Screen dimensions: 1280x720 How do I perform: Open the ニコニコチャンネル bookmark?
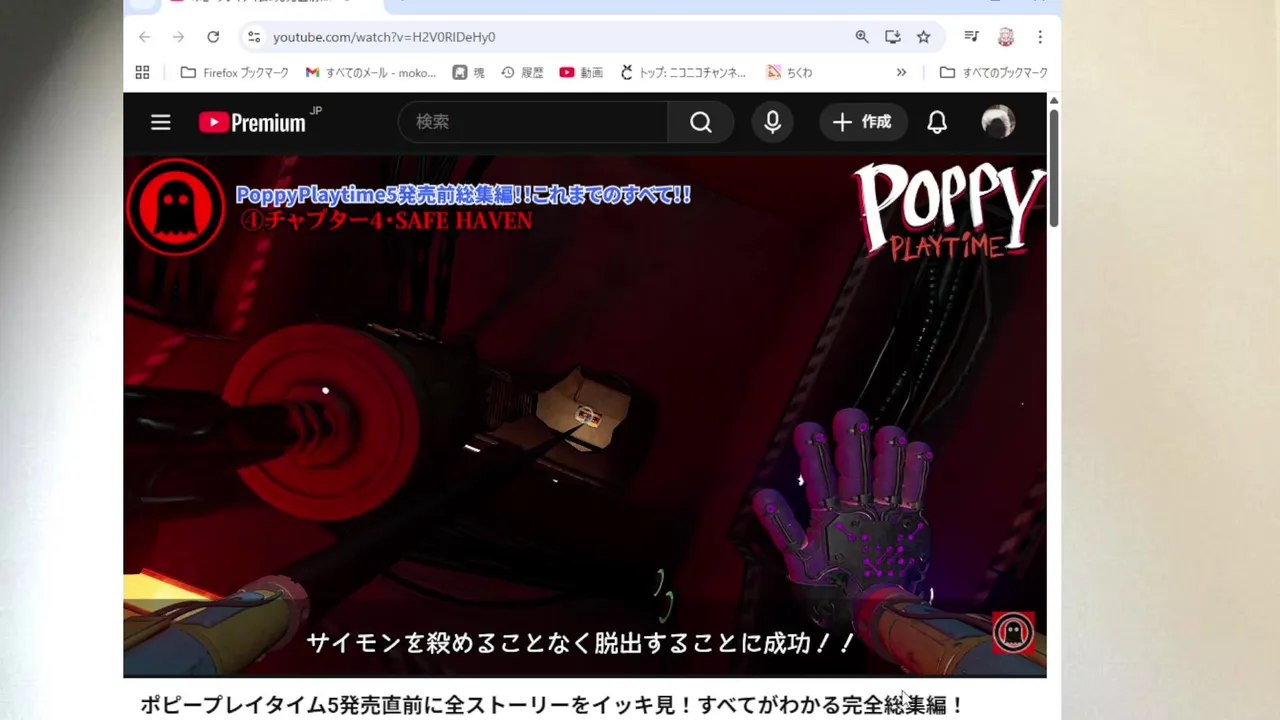click(x=683, y=72)
